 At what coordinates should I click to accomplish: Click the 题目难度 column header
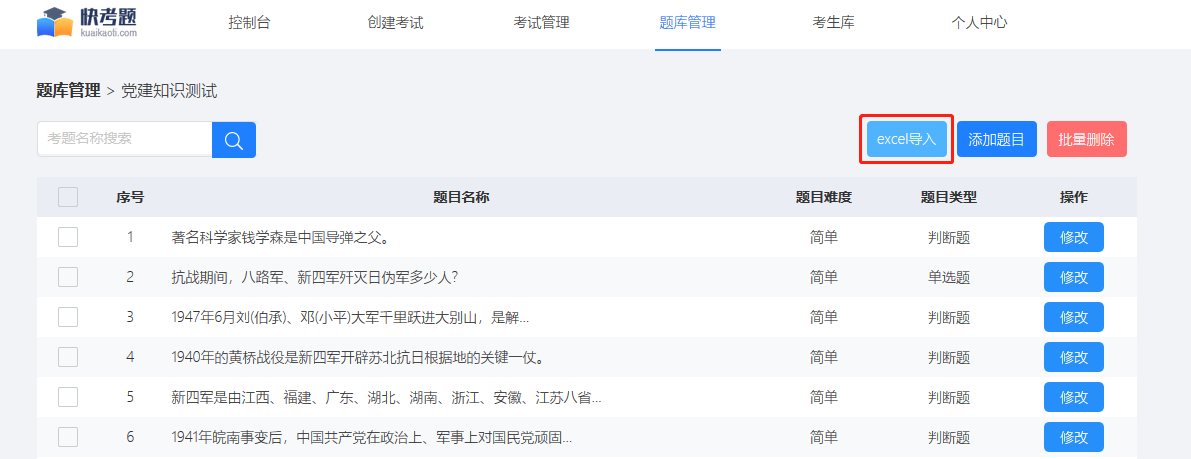(824, 198)
